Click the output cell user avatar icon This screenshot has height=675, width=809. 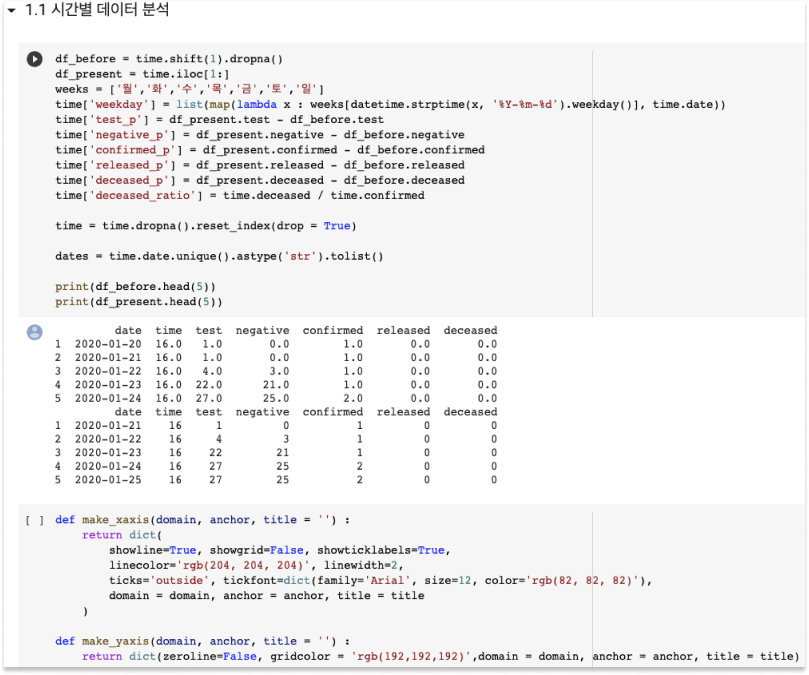point(35,332)
